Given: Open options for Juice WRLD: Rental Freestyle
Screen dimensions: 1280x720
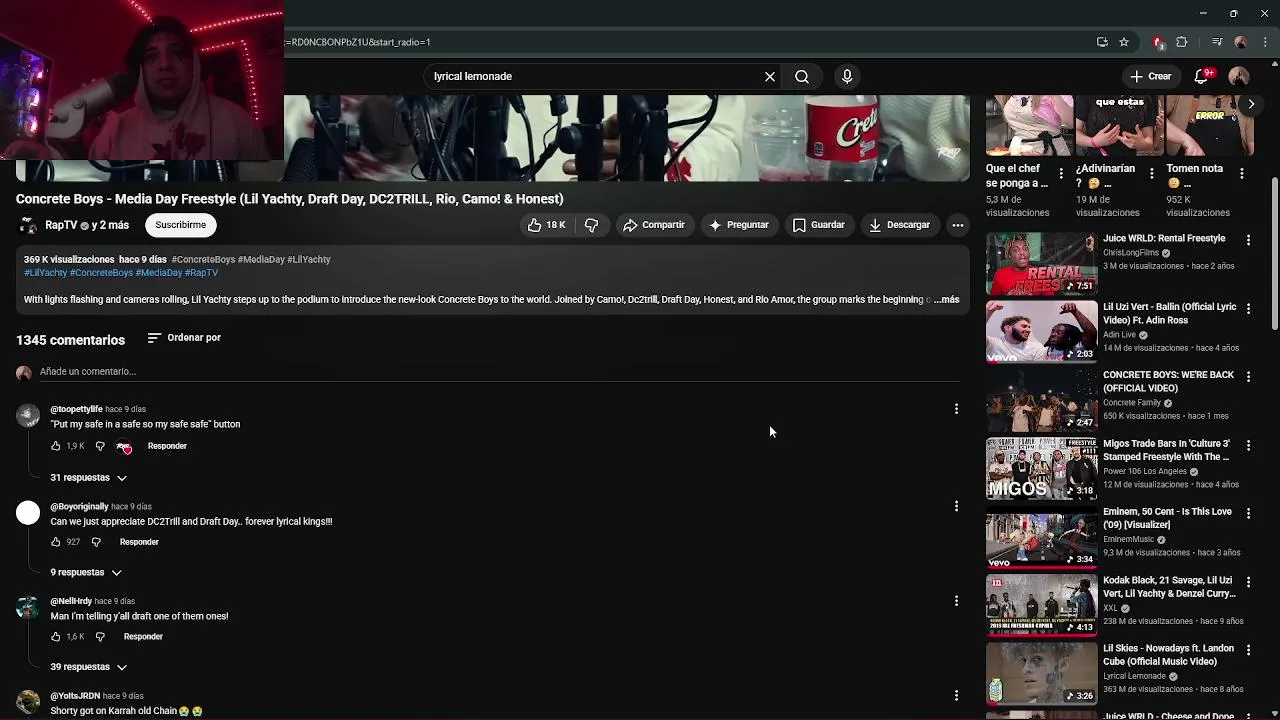Looking at the screenshot, I should pyautogui.click(x=1248, y=240).
